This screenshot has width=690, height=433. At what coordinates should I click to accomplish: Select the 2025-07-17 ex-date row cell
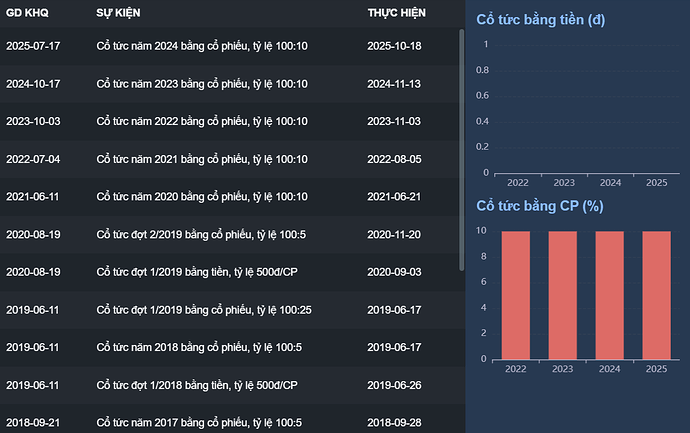33,46
